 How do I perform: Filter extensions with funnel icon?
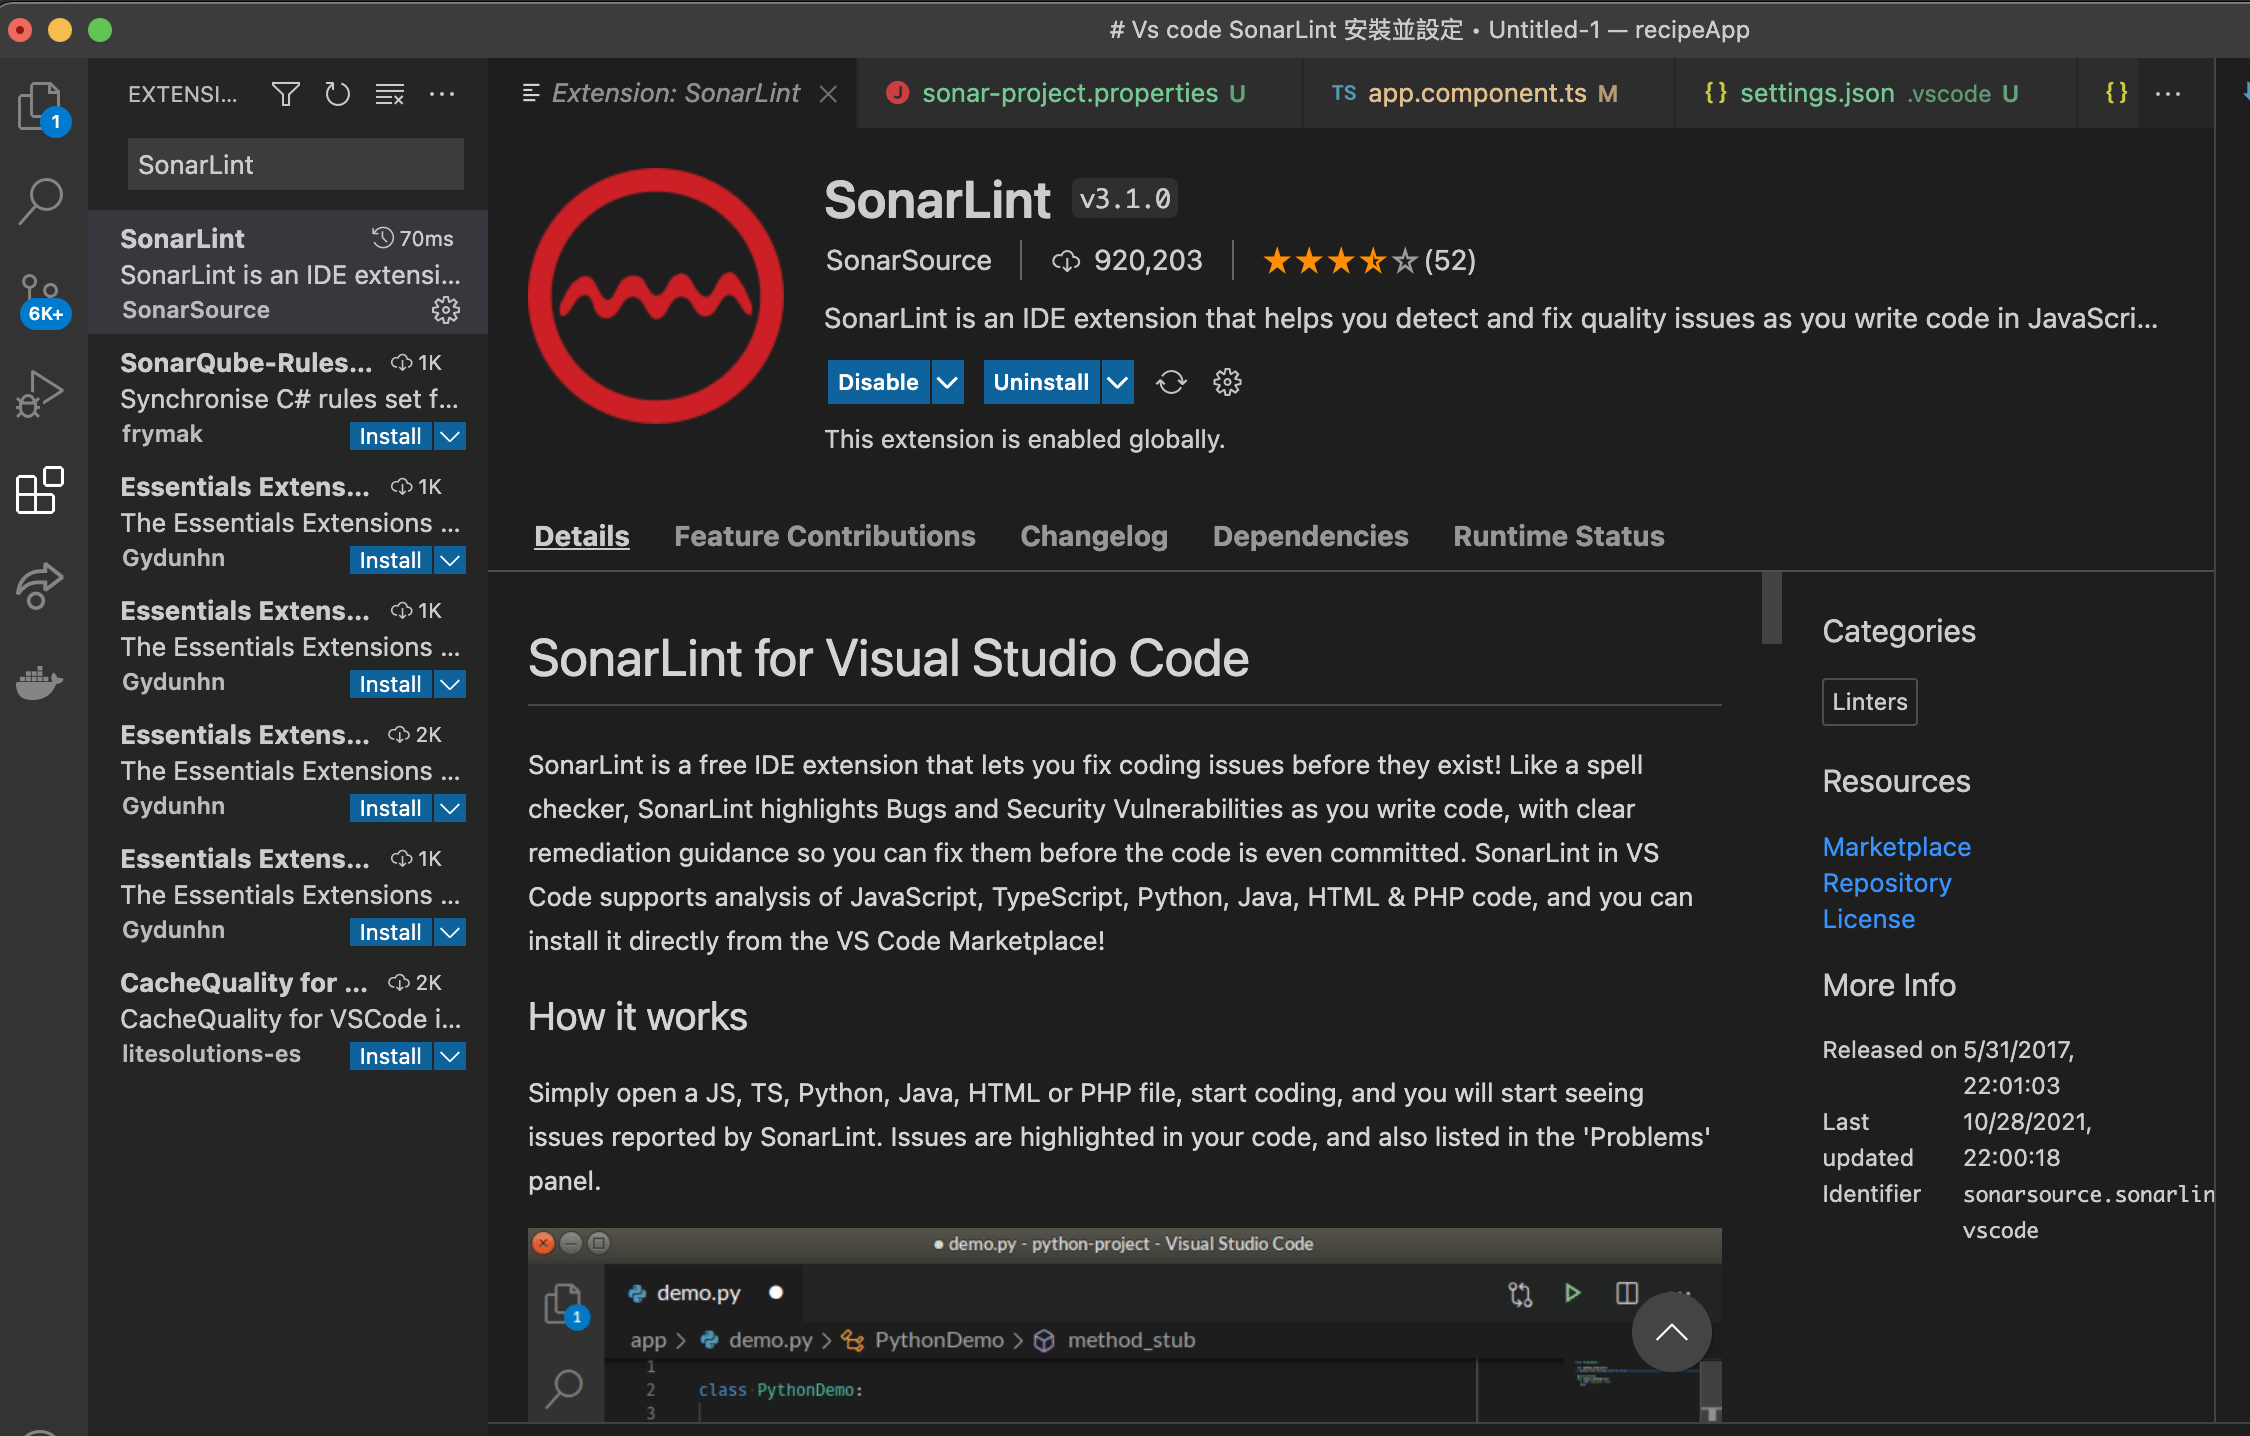click(x=286, y=94)
